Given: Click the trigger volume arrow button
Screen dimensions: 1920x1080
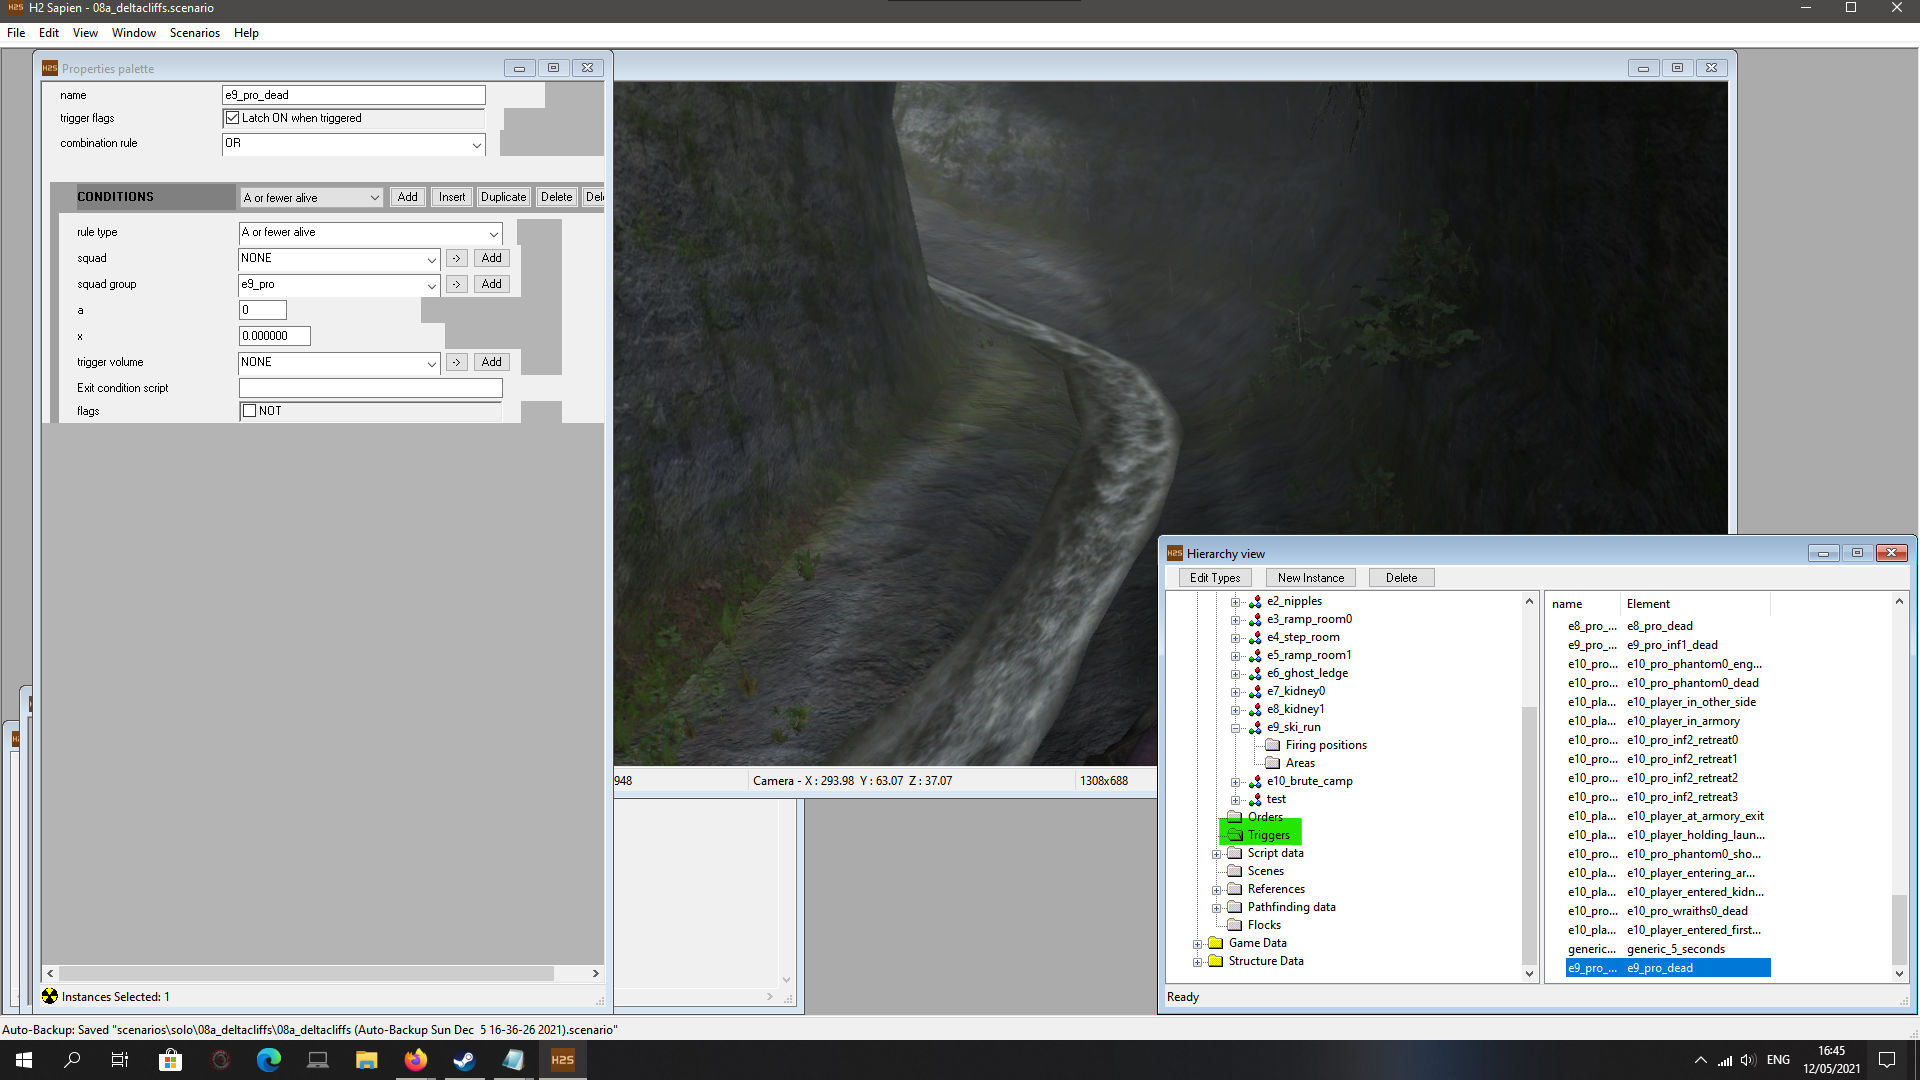Looking at the screenshot, I should 456,362.
